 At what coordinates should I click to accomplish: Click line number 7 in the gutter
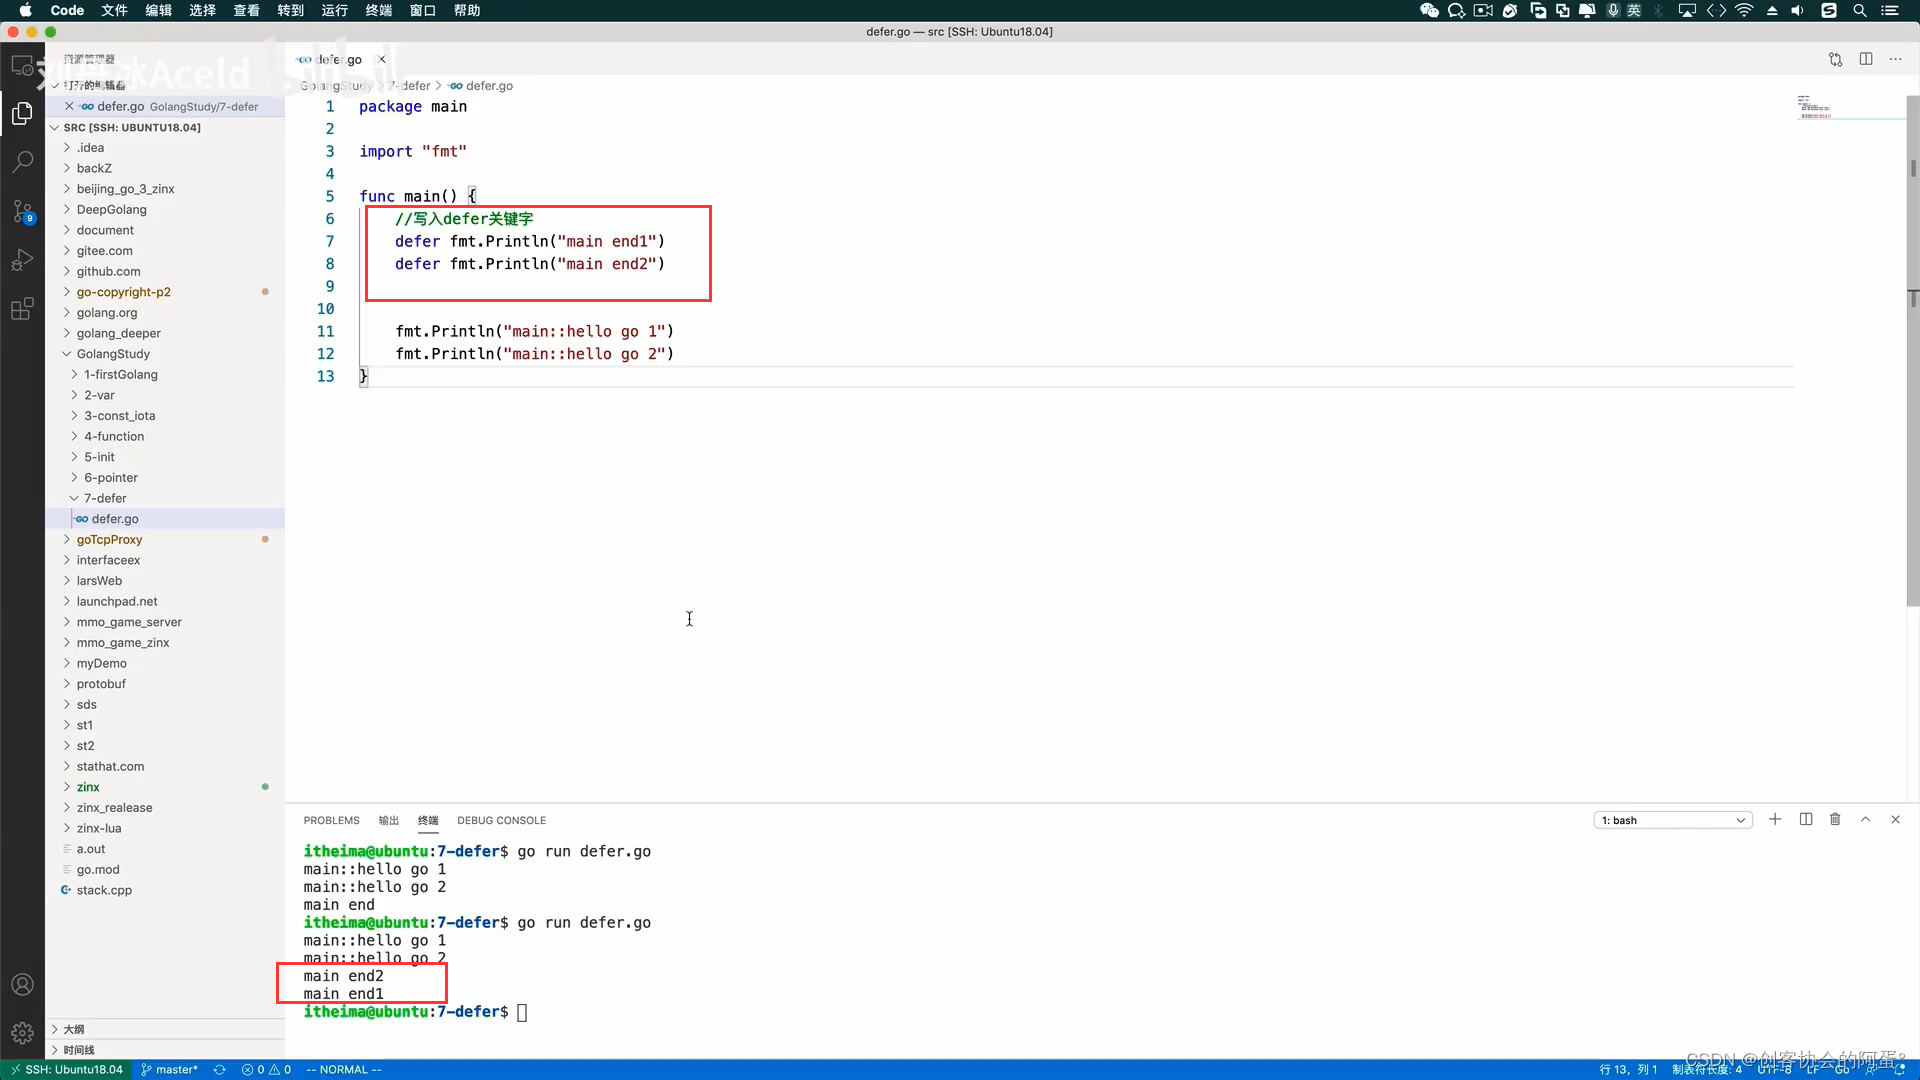[x=330, y=241]
